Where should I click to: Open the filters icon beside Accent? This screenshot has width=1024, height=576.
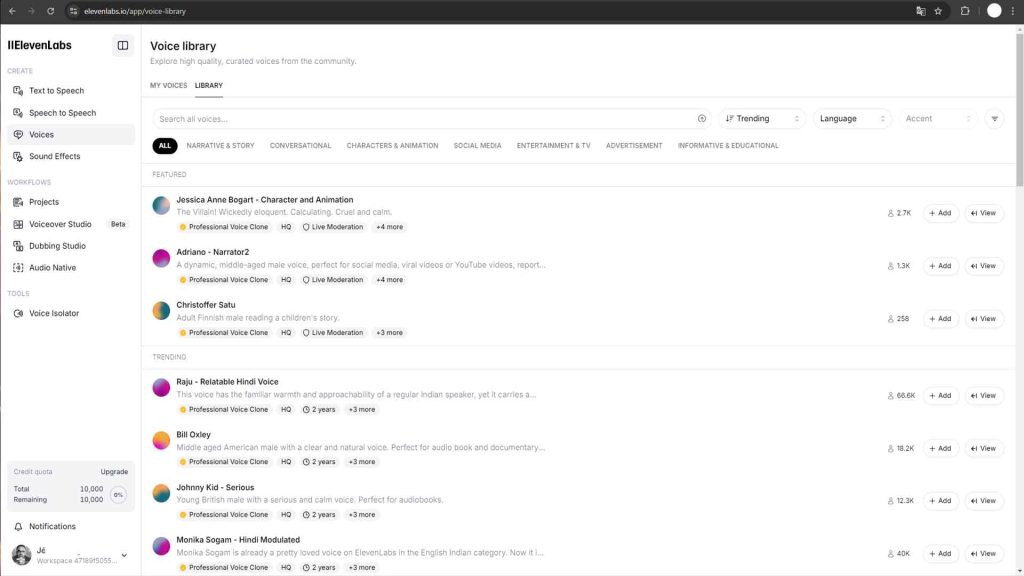(994, 119)
